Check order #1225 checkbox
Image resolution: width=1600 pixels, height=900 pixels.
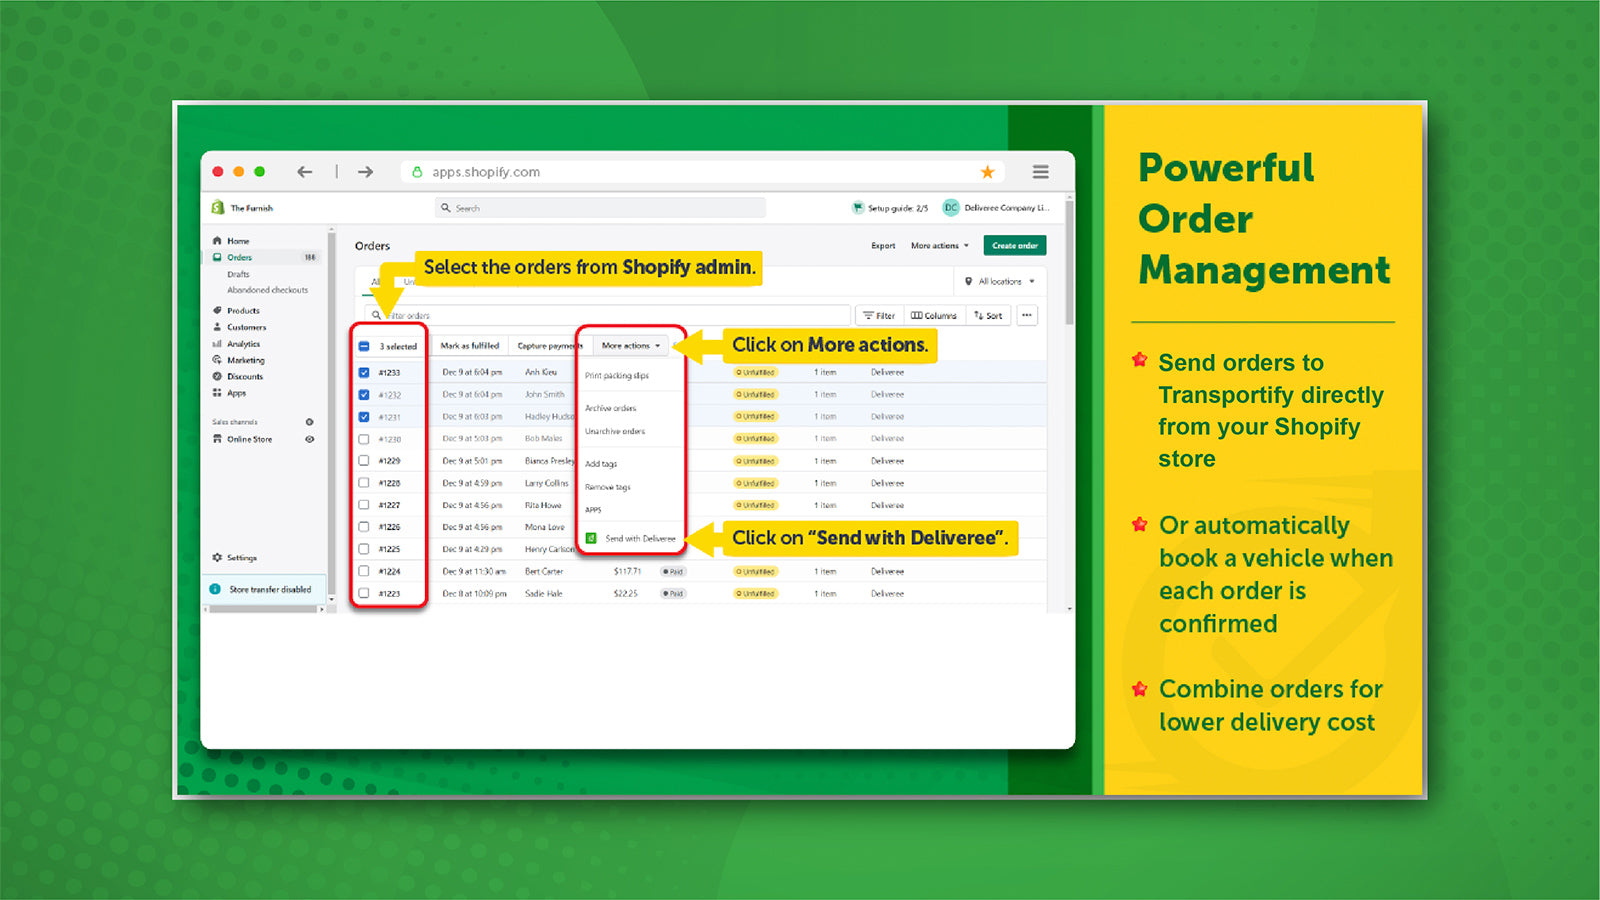tap(364, 549)
